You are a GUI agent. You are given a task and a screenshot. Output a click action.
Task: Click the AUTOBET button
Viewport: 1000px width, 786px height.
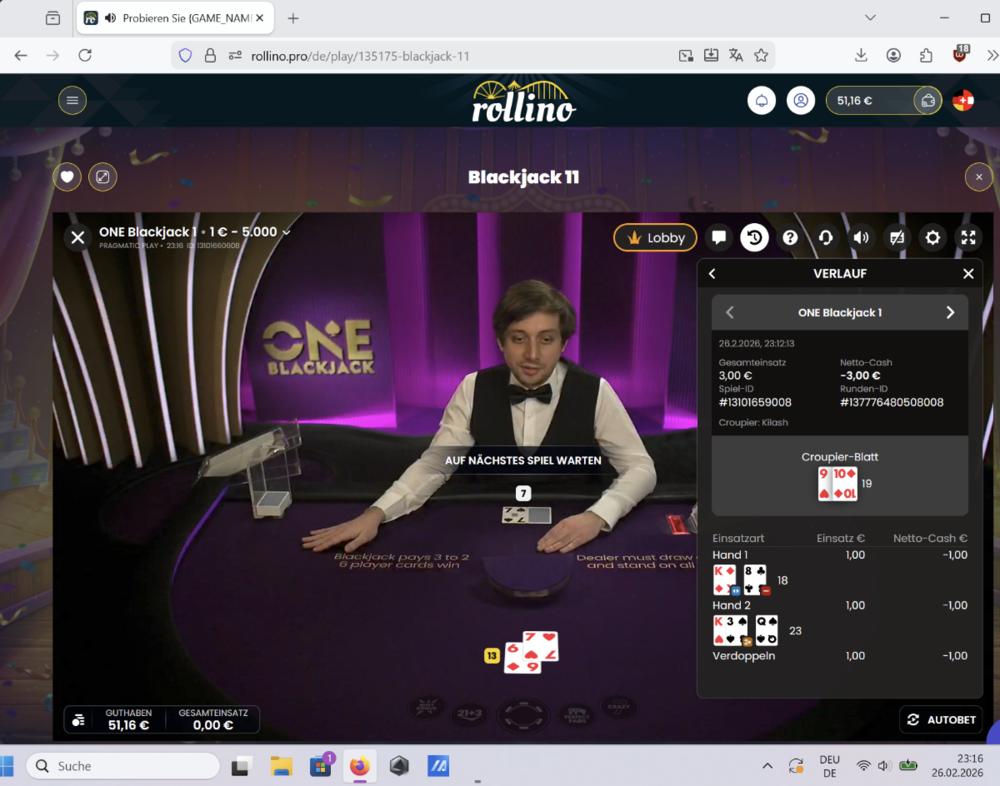(x=941, y=719)
